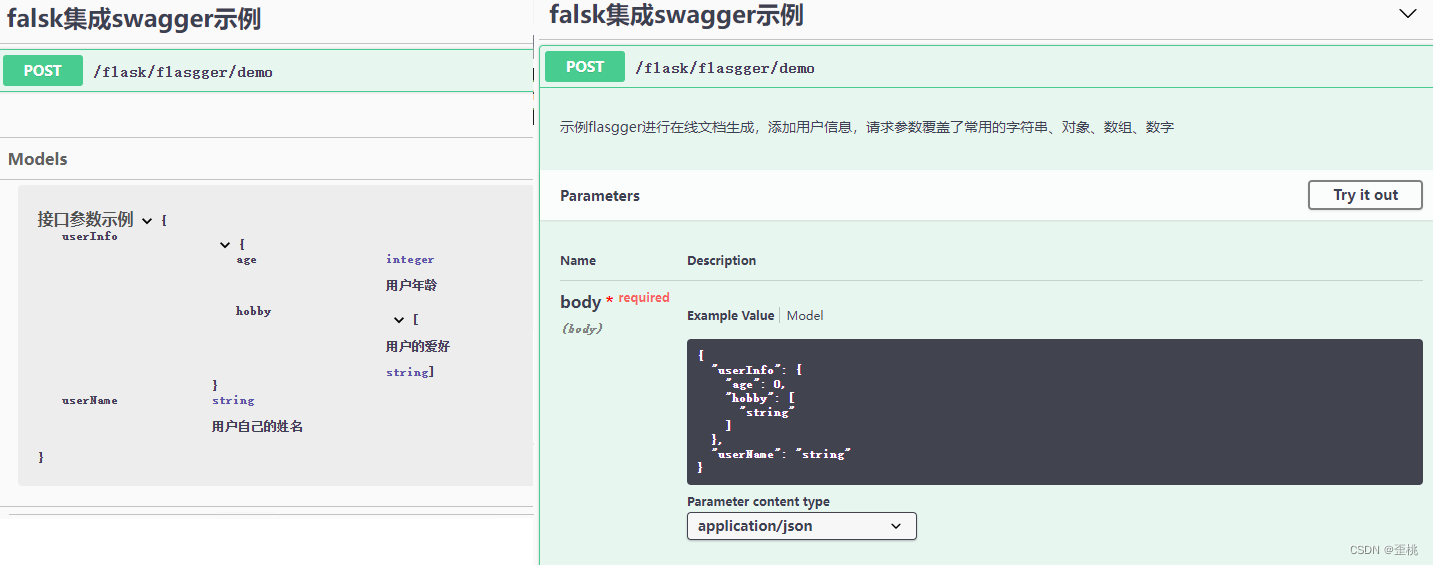1433x565 pixels.
Task: Click the 用户的爱好 description text
Action: click(x=418, y=346)
